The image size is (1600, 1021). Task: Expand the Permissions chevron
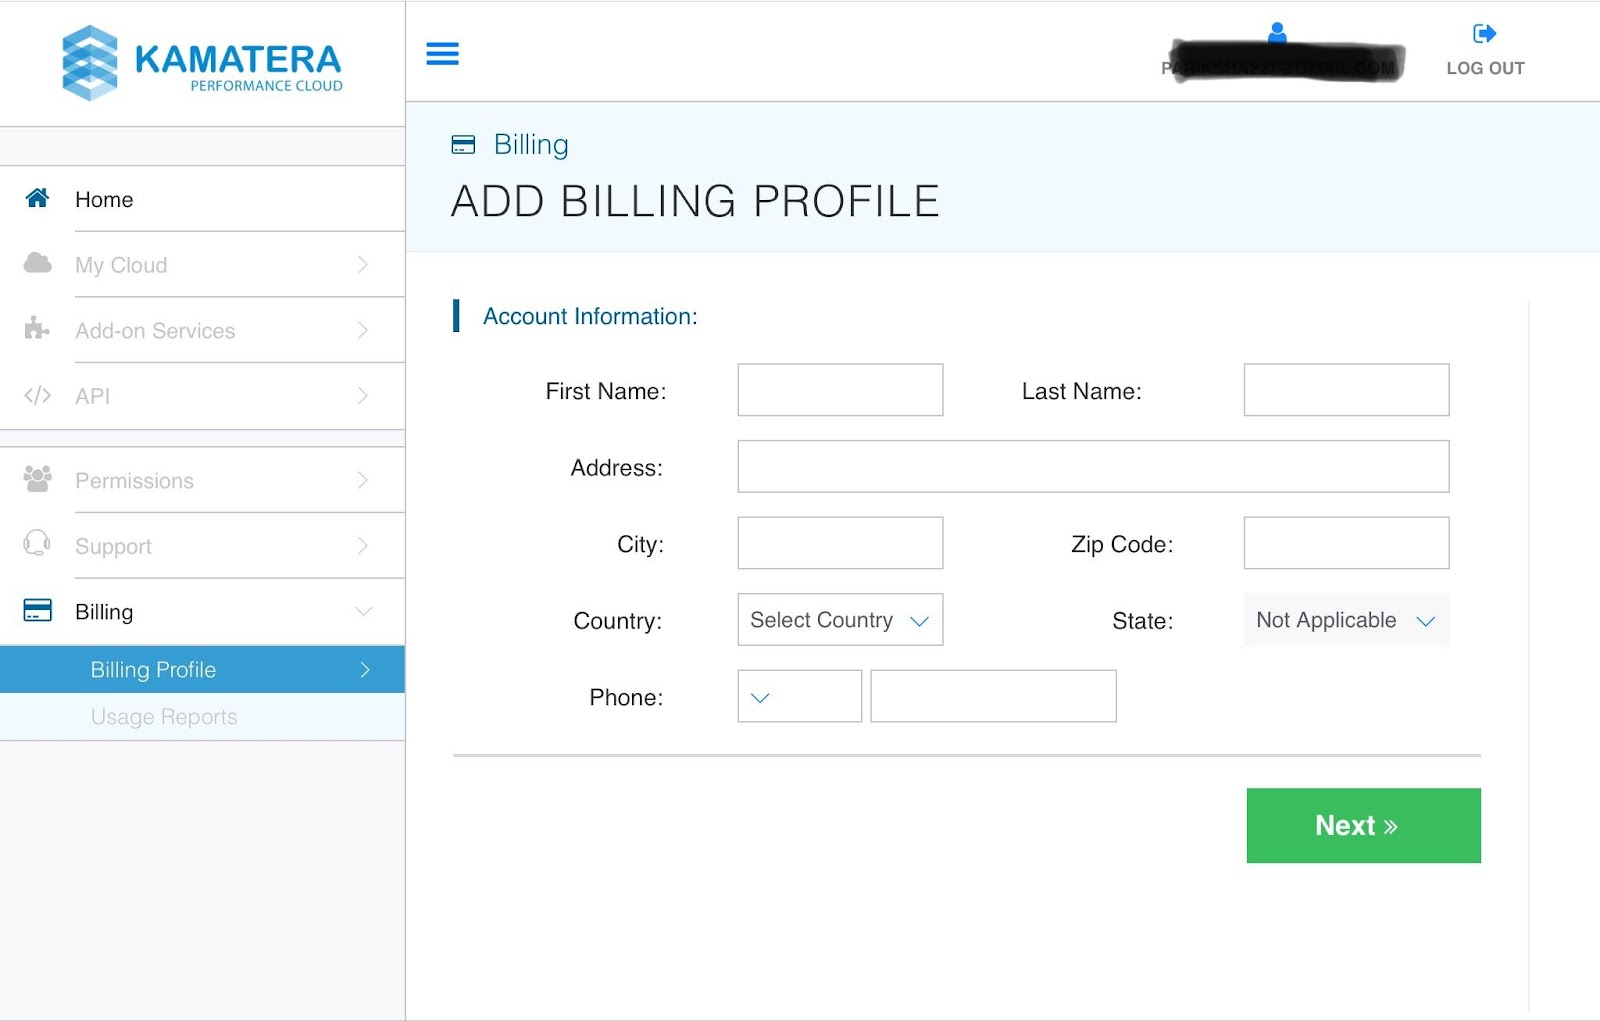(x=363, y=480)
